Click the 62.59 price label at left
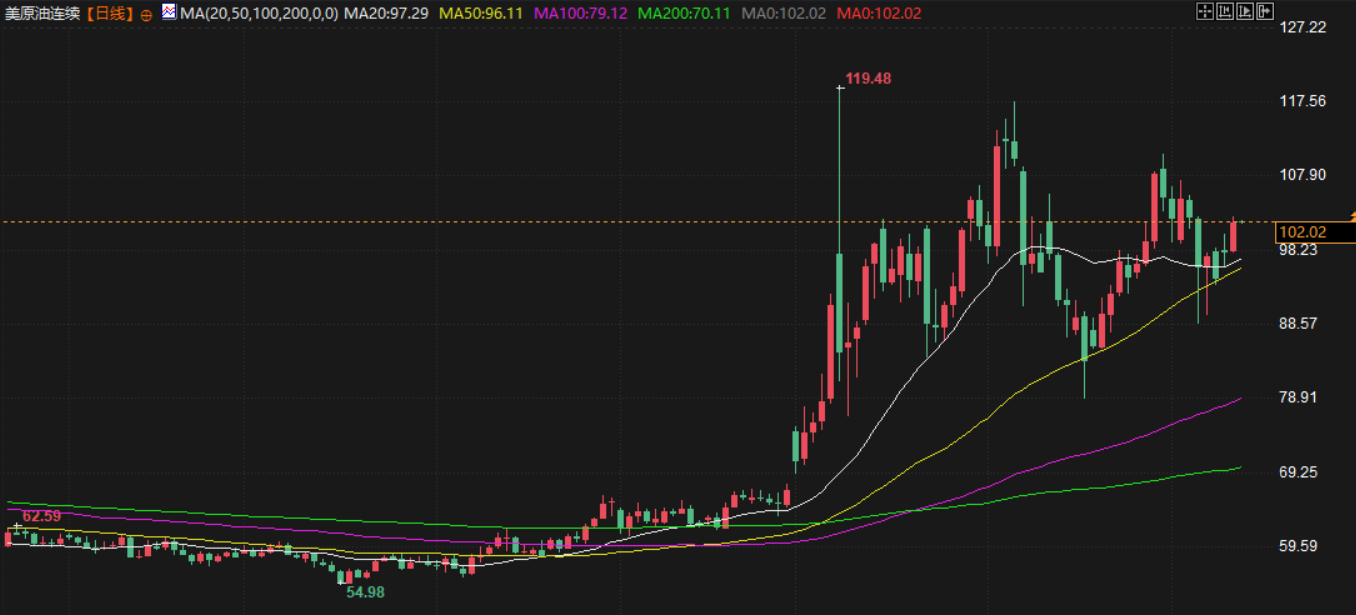 (42, 516)
